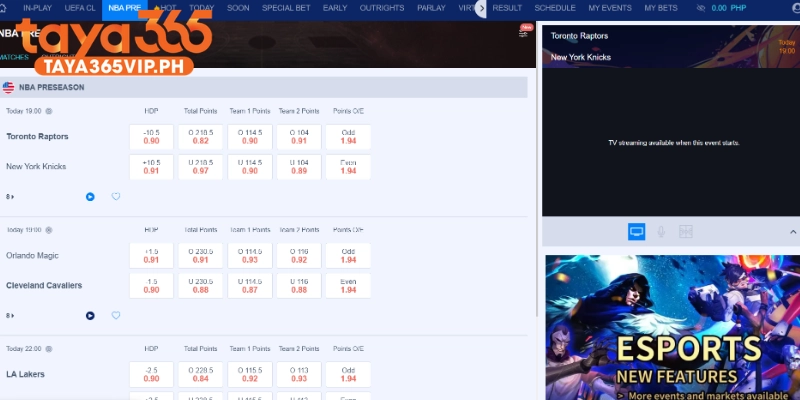Pick Odd at 1.94 in Raptors match
The image size is (800, 400).
pyautogui.click(x=348, y=137)
